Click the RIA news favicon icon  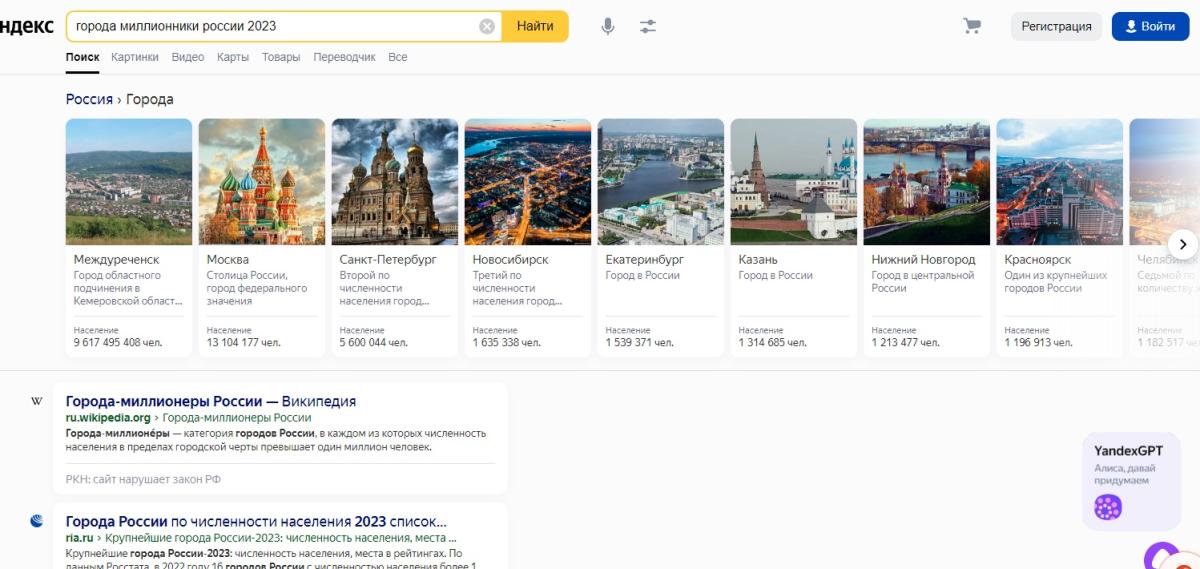point(37,521)
